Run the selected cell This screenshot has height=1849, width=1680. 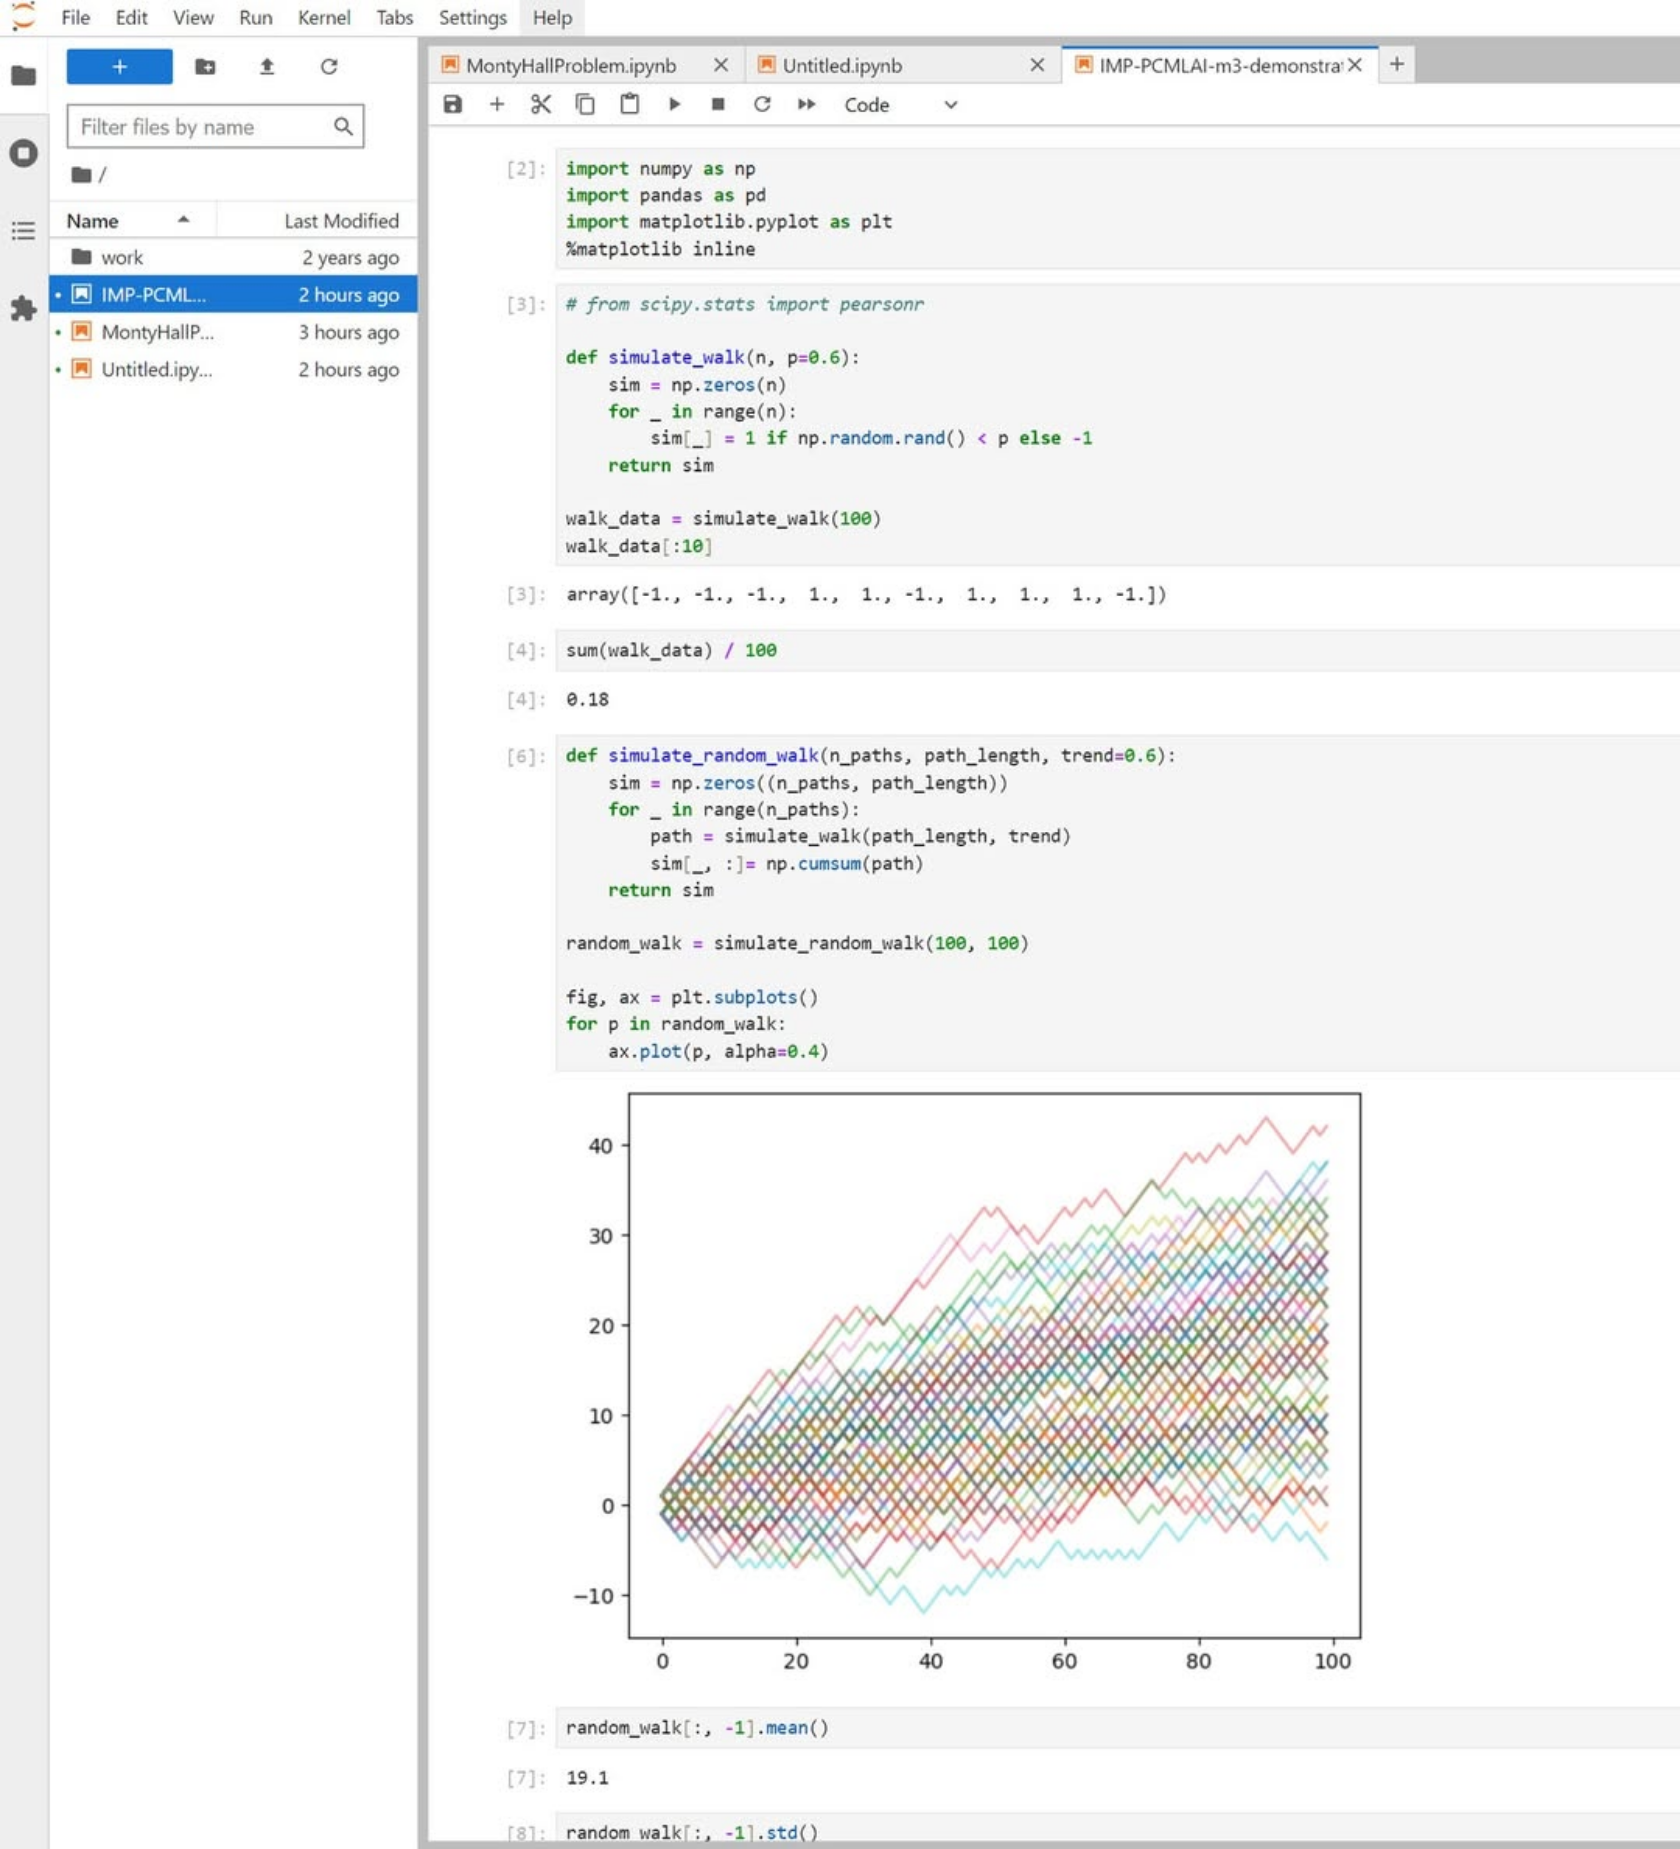[x=674, y=105]
